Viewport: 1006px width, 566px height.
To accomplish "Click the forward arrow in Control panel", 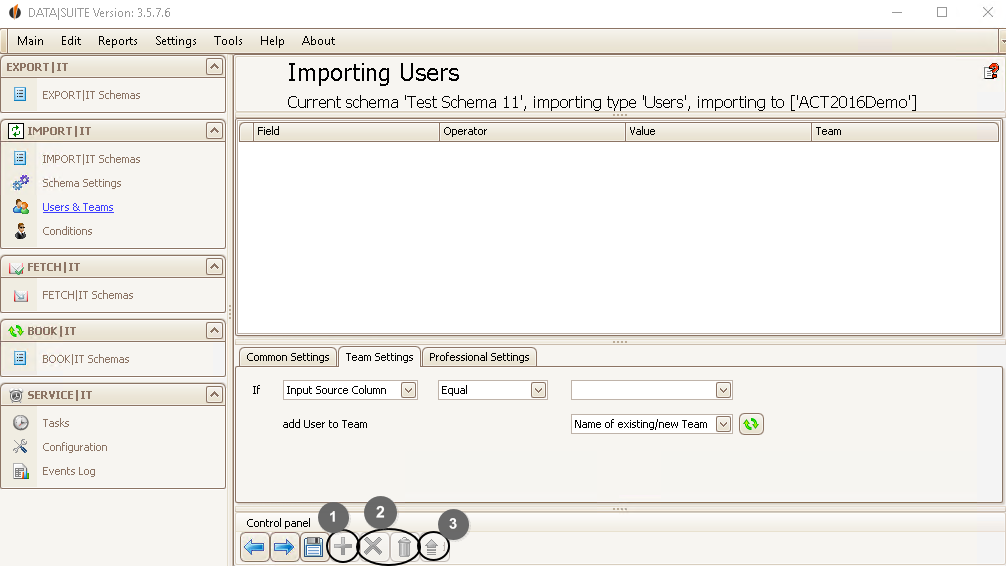I will pos(284,547).
